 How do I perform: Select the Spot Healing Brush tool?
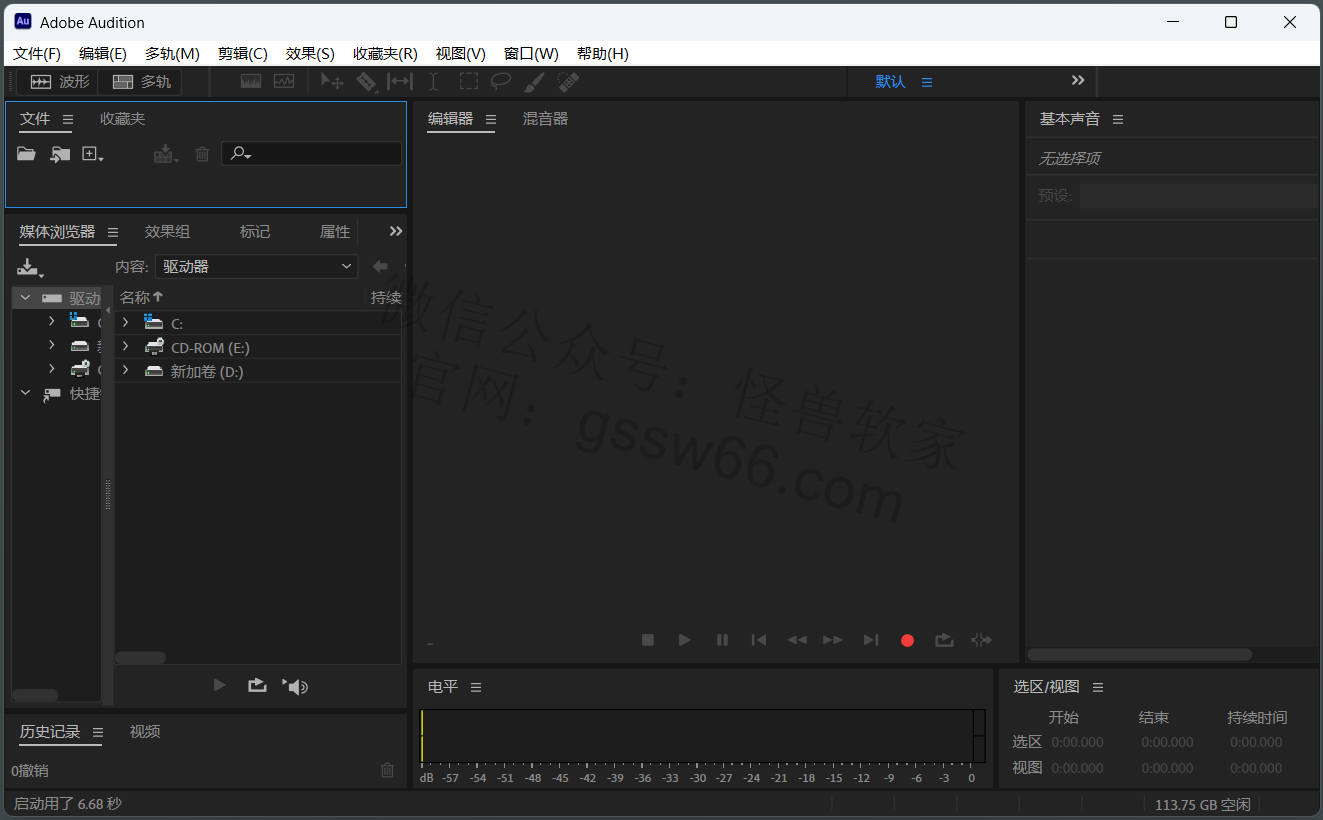(568, 82)
